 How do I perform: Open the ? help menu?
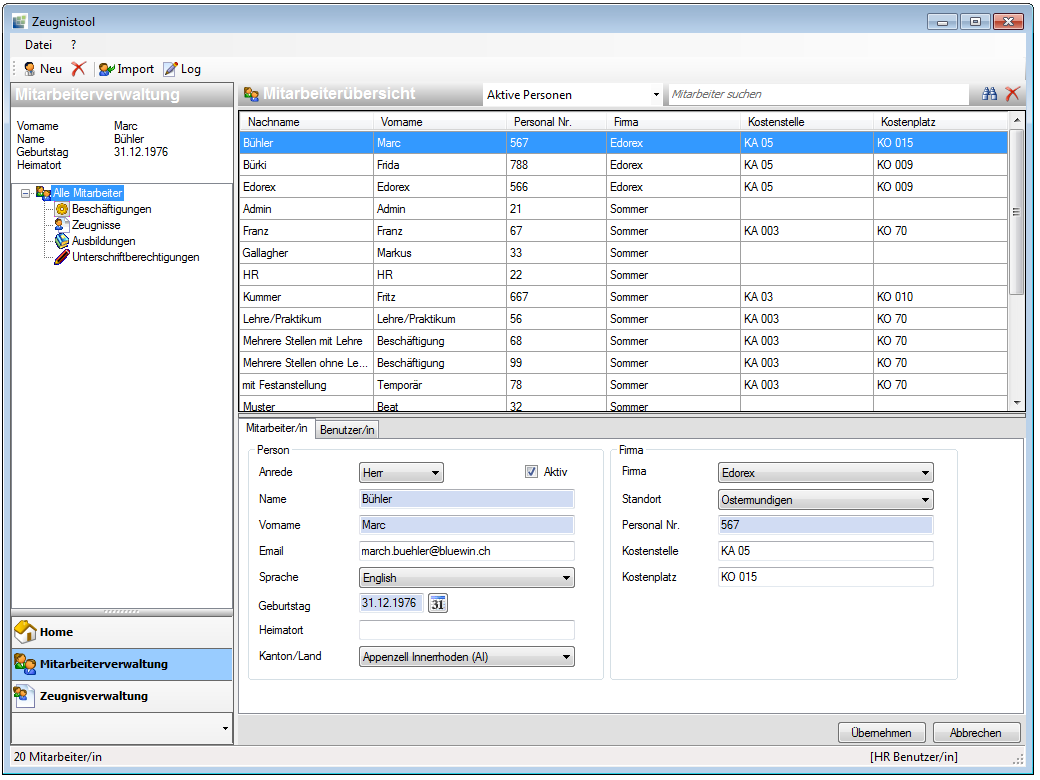74,45
